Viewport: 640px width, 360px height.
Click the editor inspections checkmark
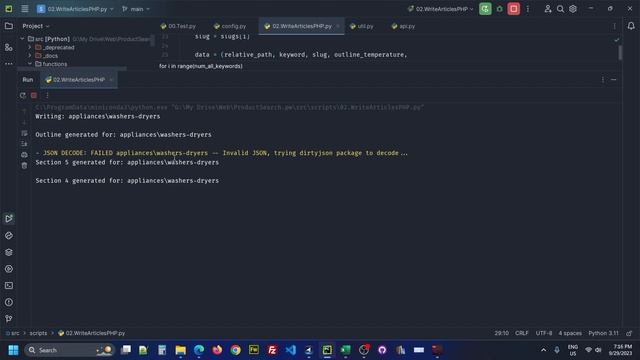click(x=617, y=40)
